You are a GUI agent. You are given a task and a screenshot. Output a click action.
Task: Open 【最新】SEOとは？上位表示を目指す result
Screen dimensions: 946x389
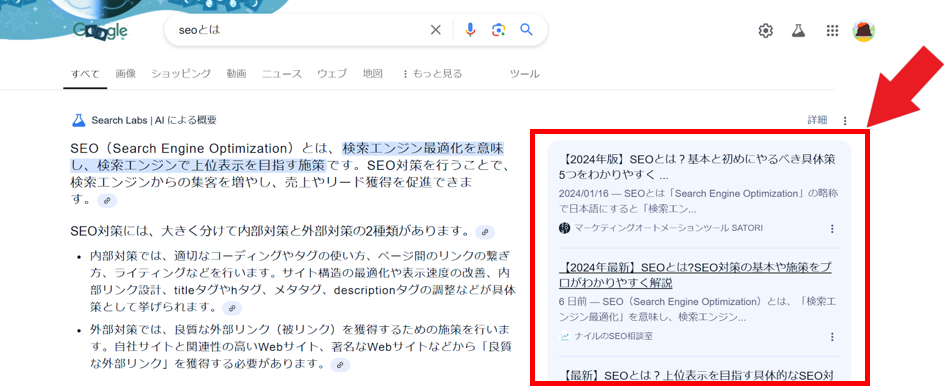click(x=697, y=376)
